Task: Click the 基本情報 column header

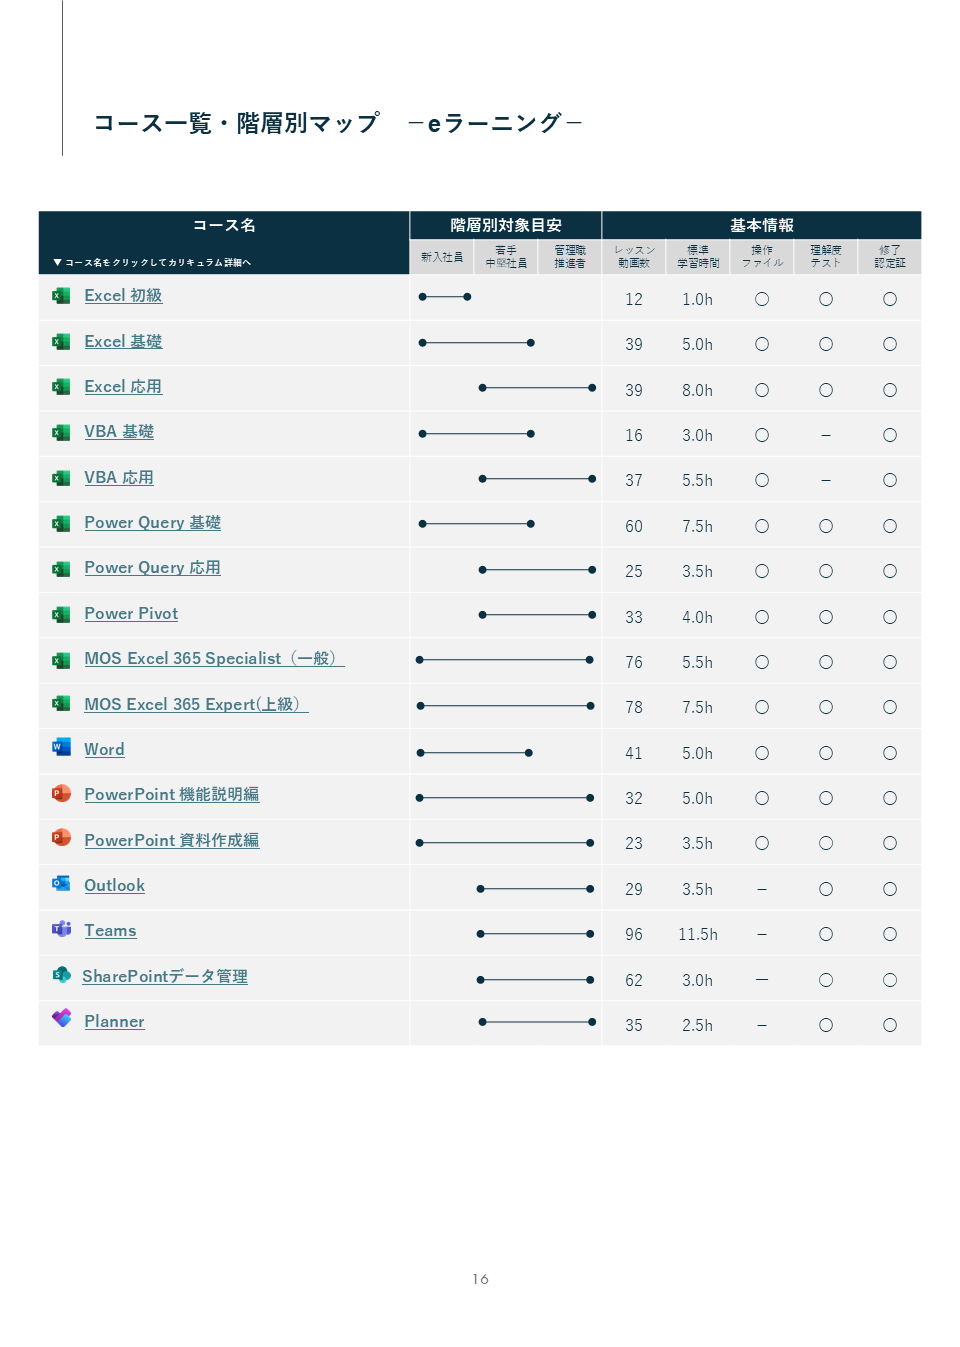Action: pos(761,225)
